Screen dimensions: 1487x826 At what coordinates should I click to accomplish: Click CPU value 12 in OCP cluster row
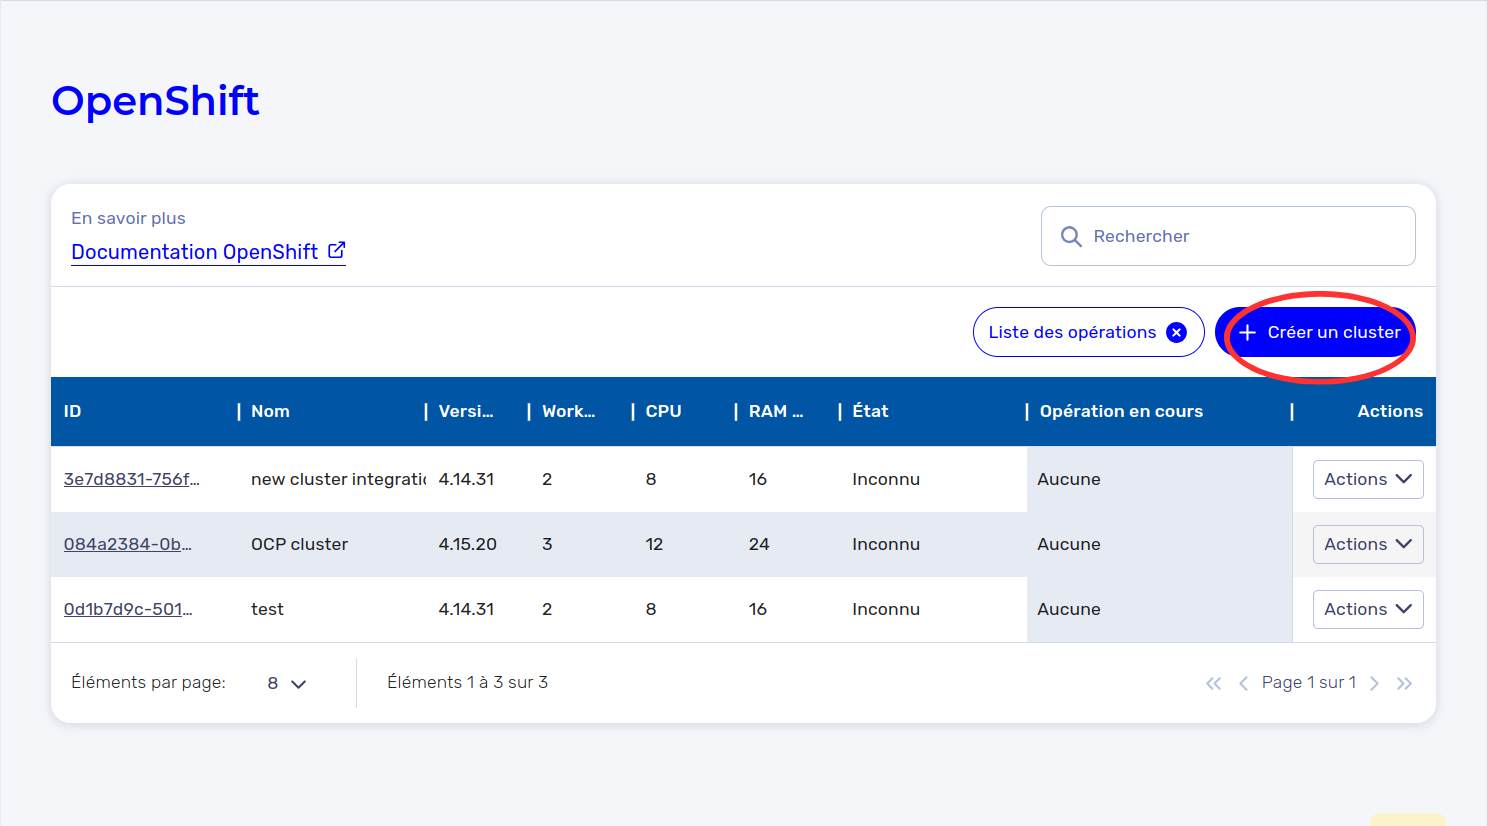[x=654, y=544]
